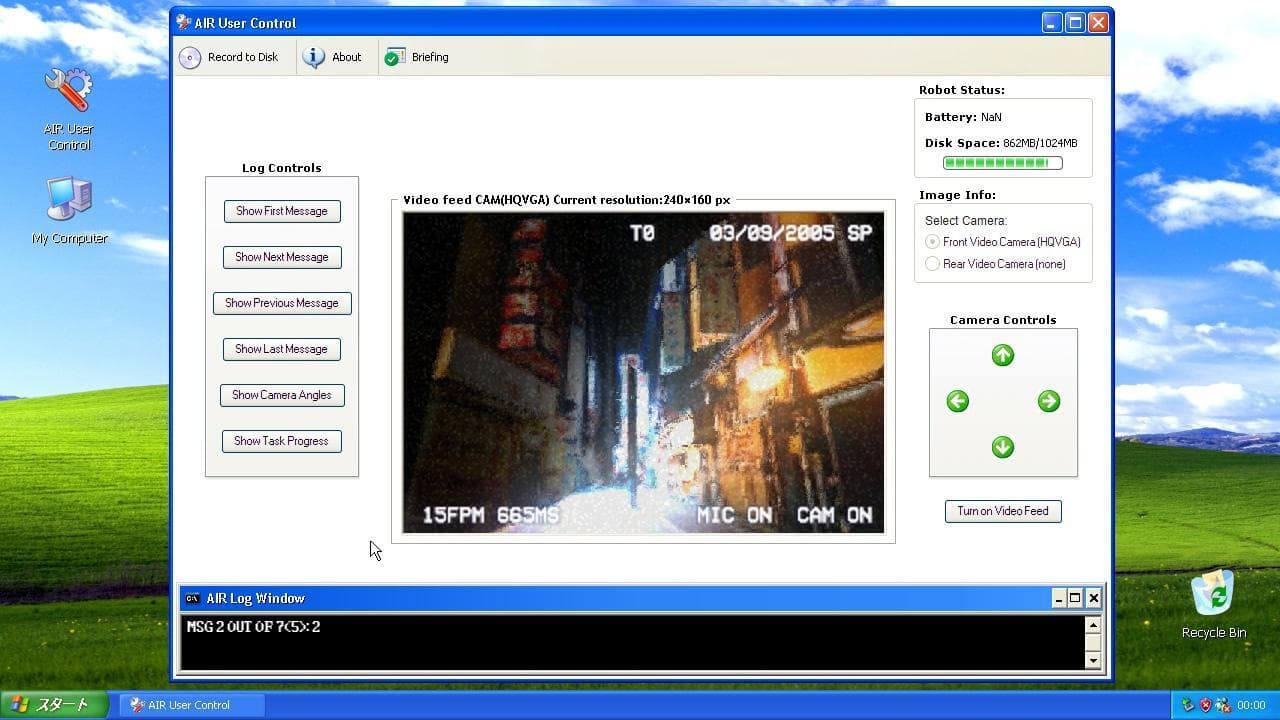Select Rear Video Camera (none) radio button
Screen dimensions: 1280x720
pos(932,264)
